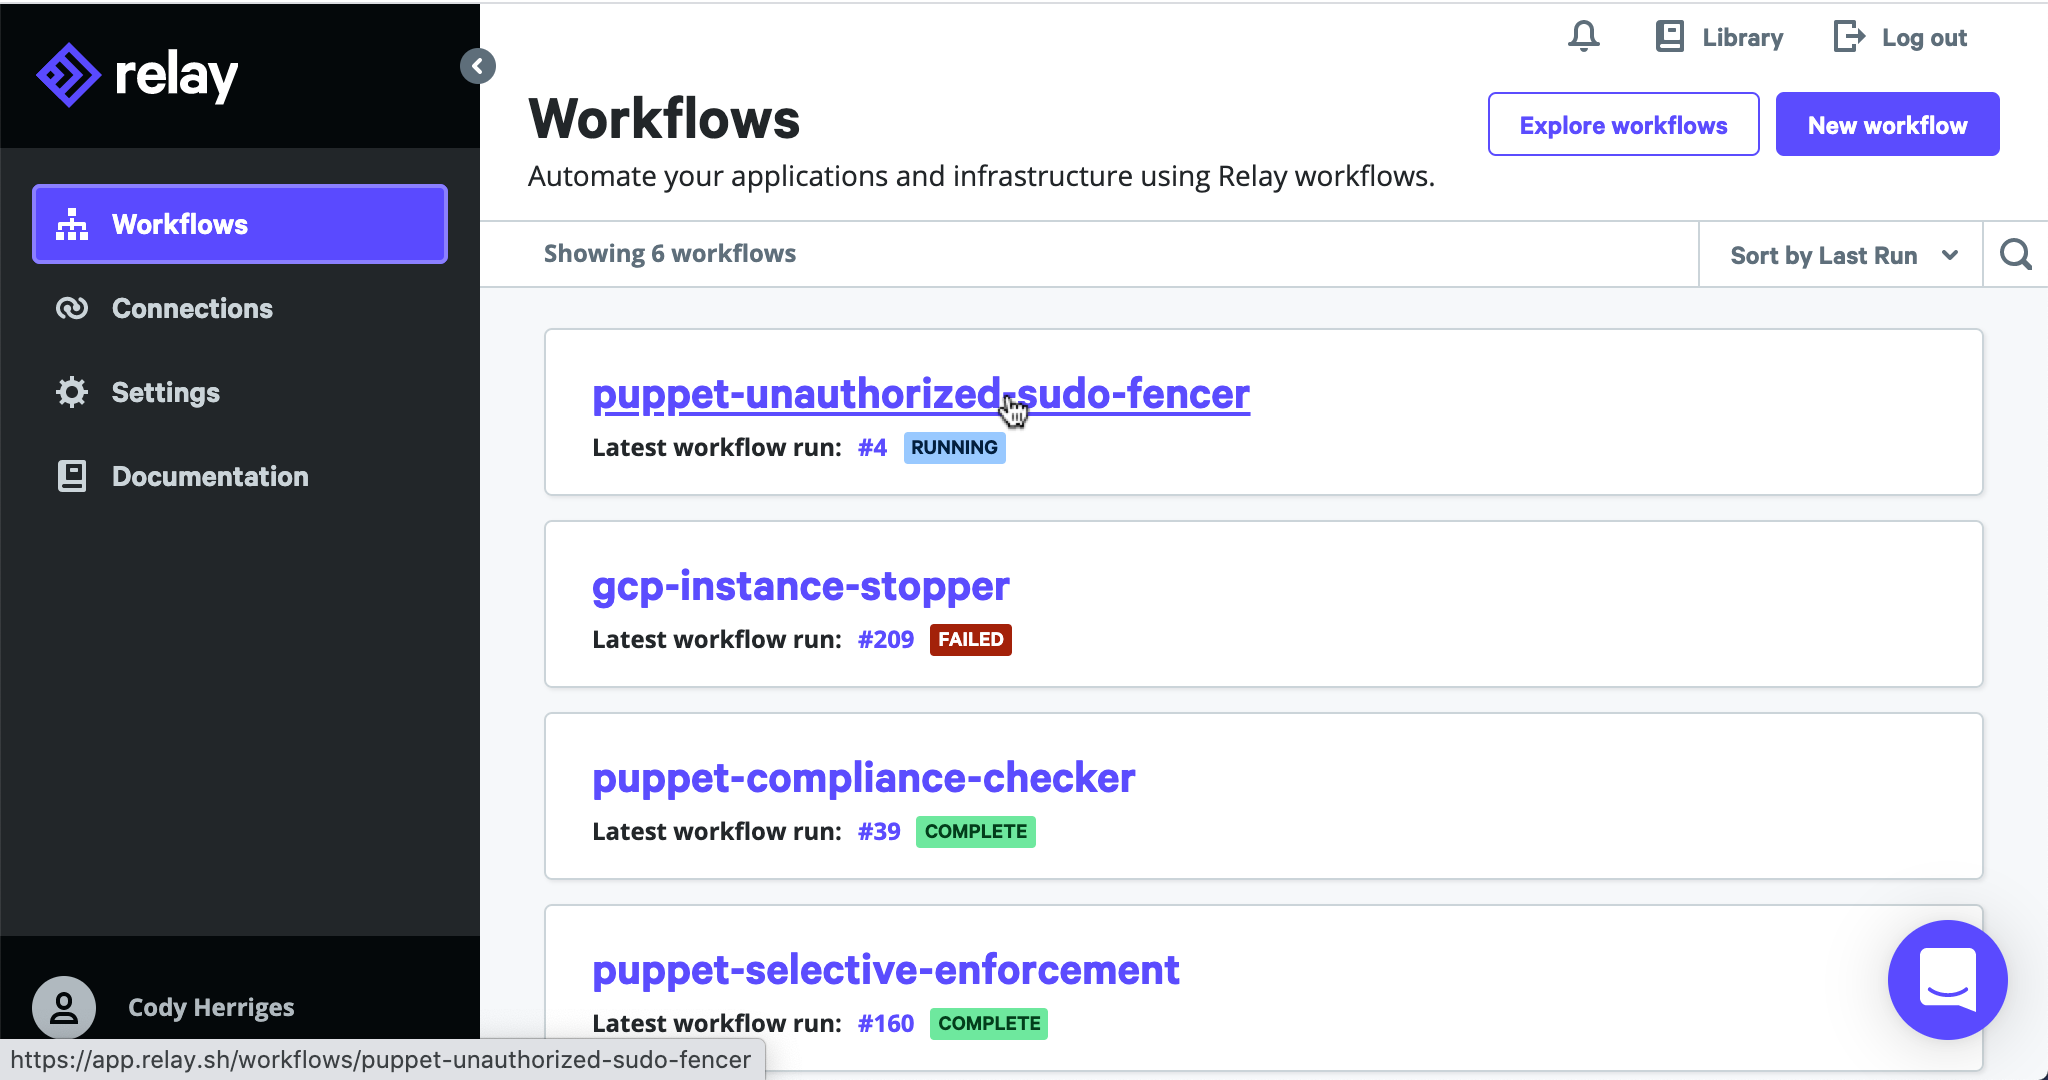The height and width of the screenshot is (1080, 2048).
Task: Click the Relay logo icon in sidebar
Action: (66, 73)
